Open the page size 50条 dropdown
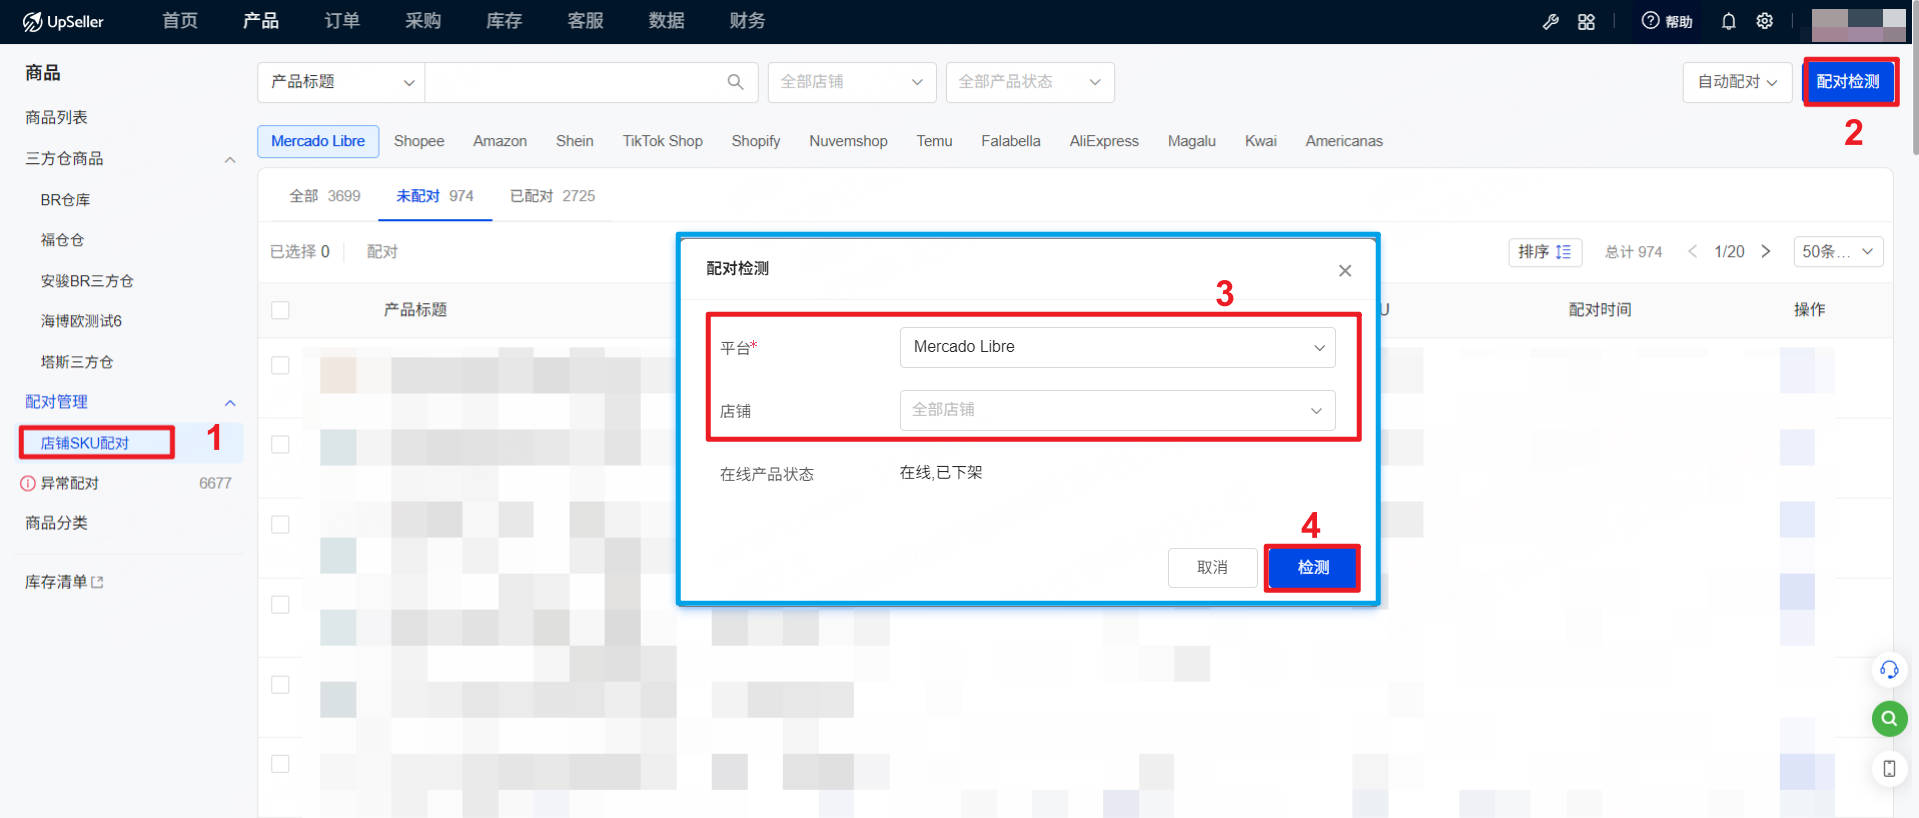This screenshot has width=1919, height=818. 1838,252
